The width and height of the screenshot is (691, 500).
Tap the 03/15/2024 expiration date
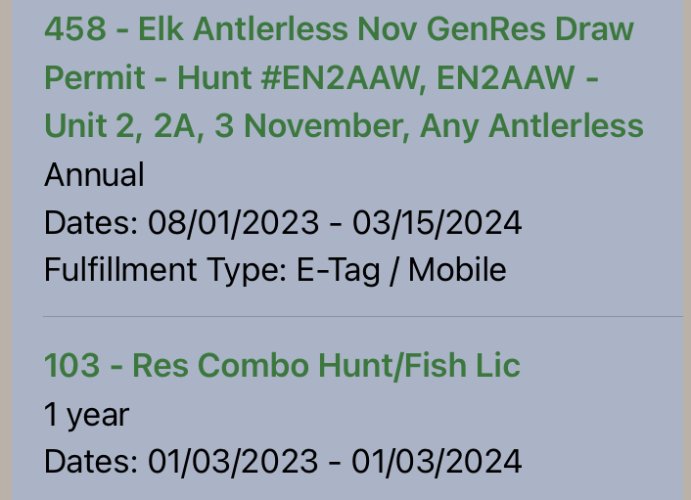coord(437,222)
